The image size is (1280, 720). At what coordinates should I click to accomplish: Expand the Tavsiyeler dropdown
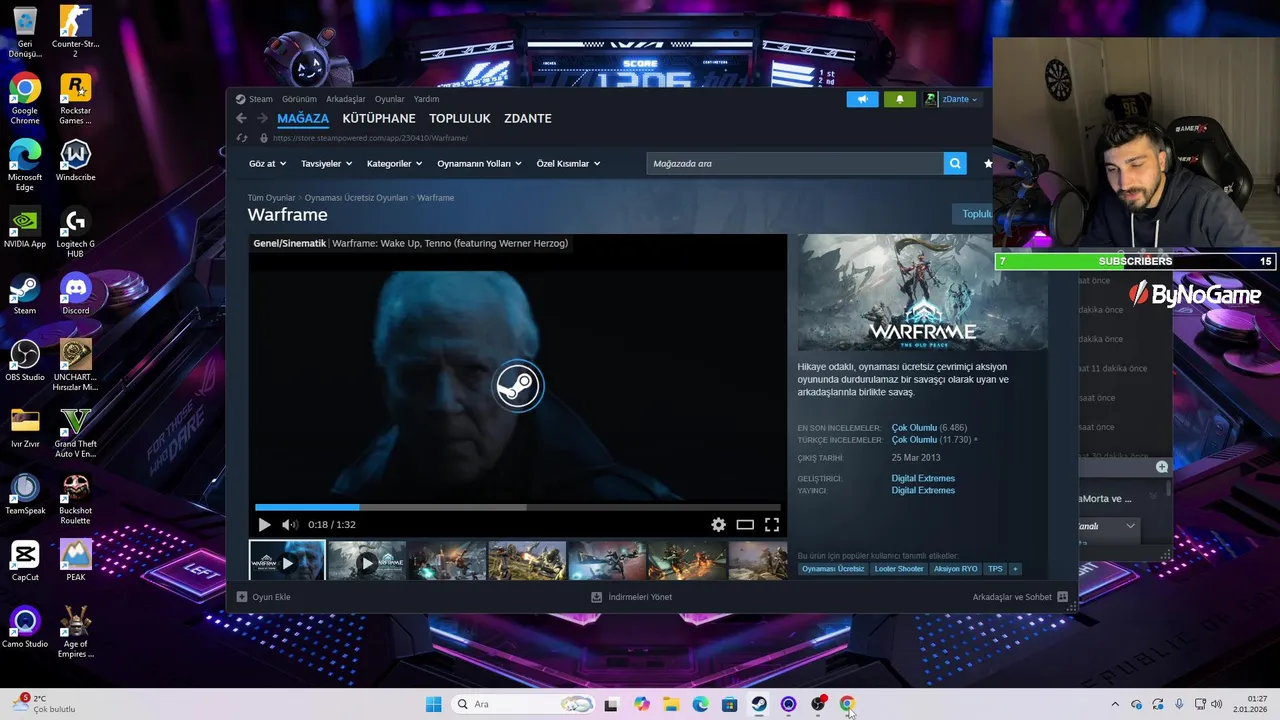click(326, 163)
